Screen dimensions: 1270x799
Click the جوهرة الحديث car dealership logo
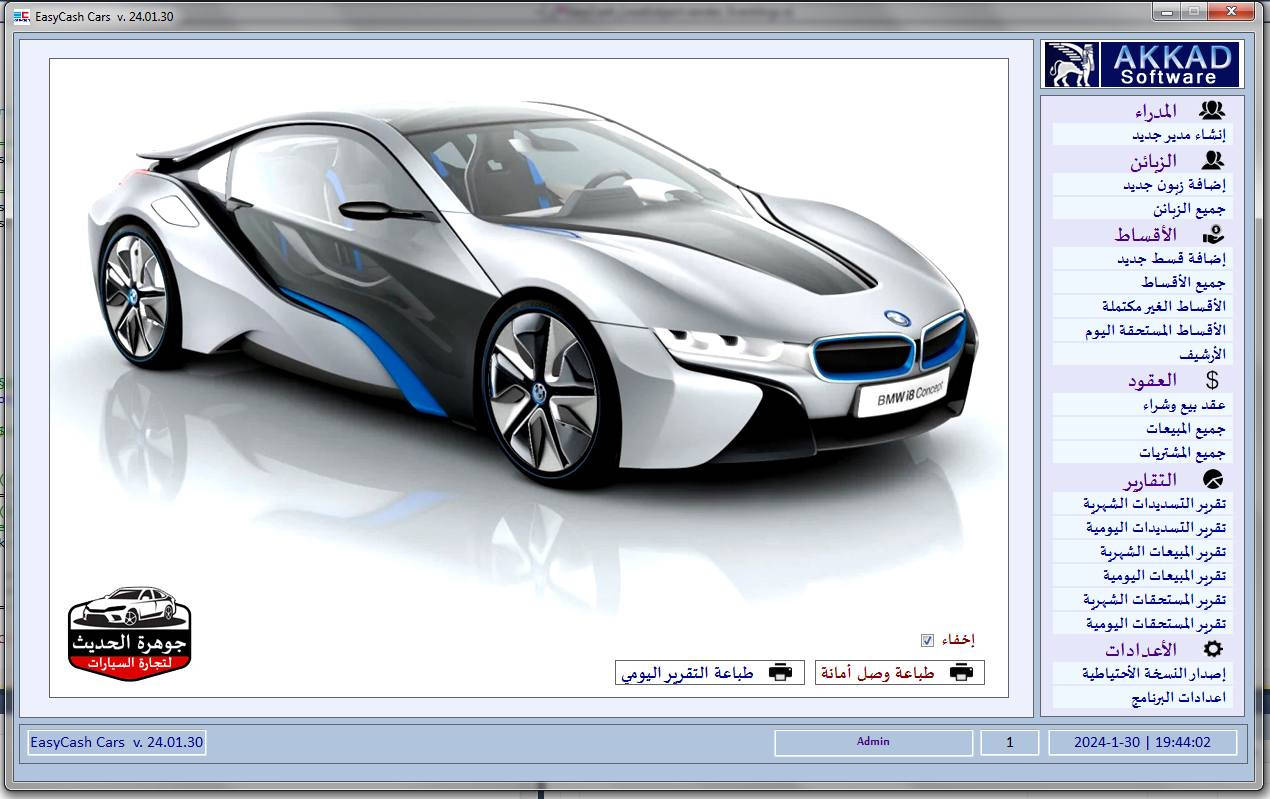click(x=129, y=633)
